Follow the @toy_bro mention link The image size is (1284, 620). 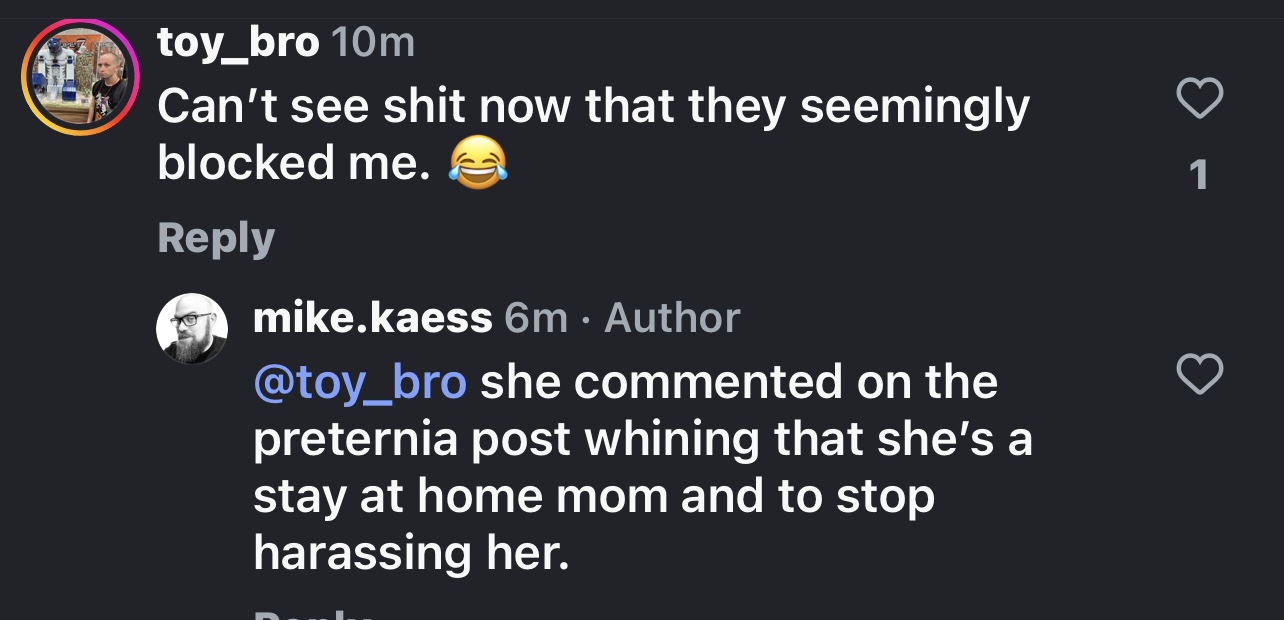click(x=360, y=383)
